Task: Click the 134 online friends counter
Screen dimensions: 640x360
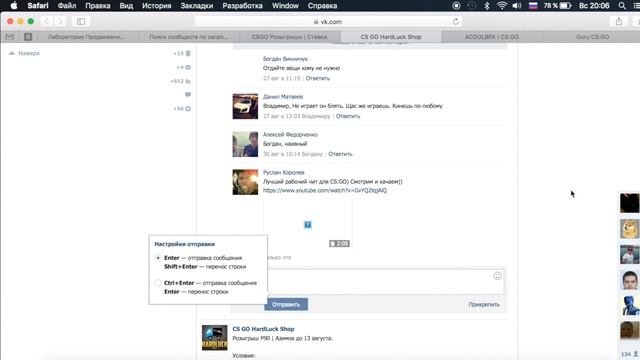Action: 629,354
